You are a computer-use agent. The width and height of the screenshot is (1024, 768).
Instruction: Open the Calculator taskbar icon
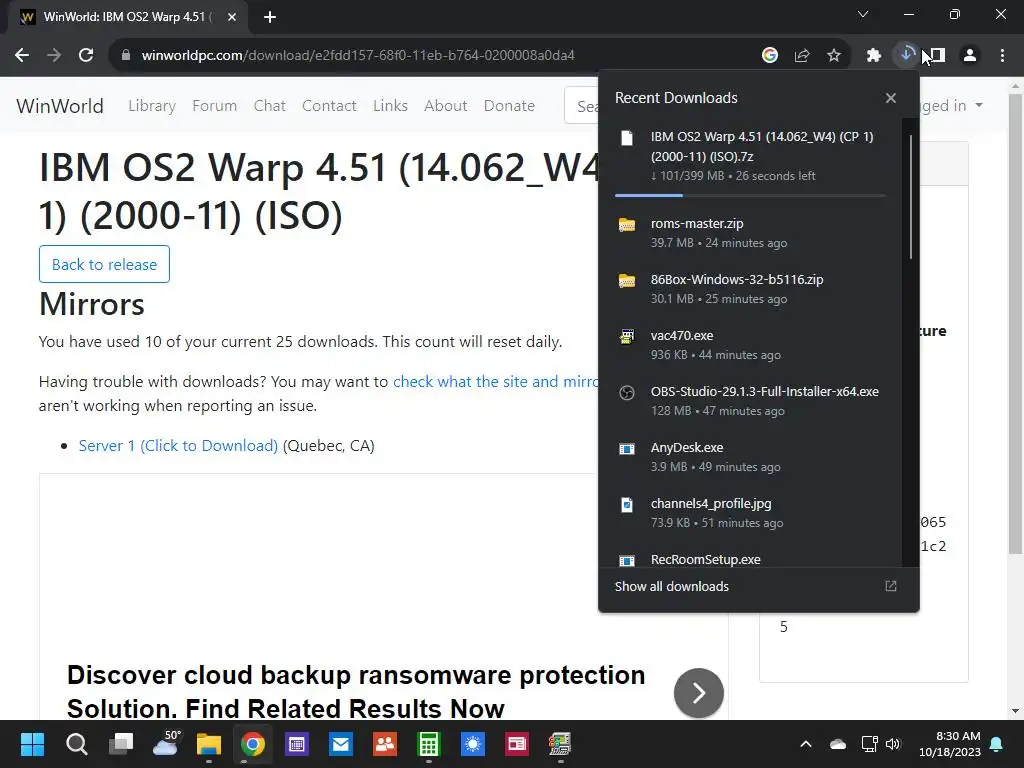428,744
